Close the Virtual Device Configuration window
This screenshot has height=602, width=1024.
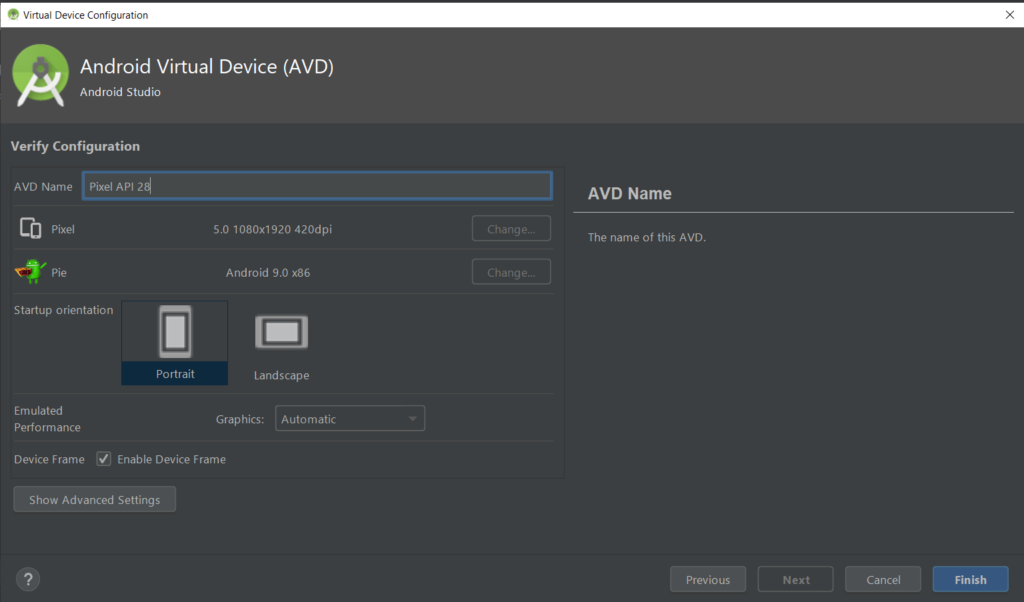coord(1008,14)
